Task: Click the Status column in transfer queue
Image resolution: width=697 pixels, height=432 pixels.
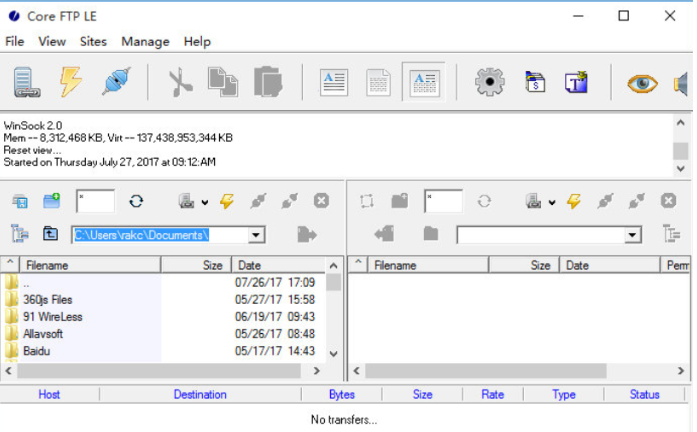Action: pyautogui.click(x=644, y=394)
